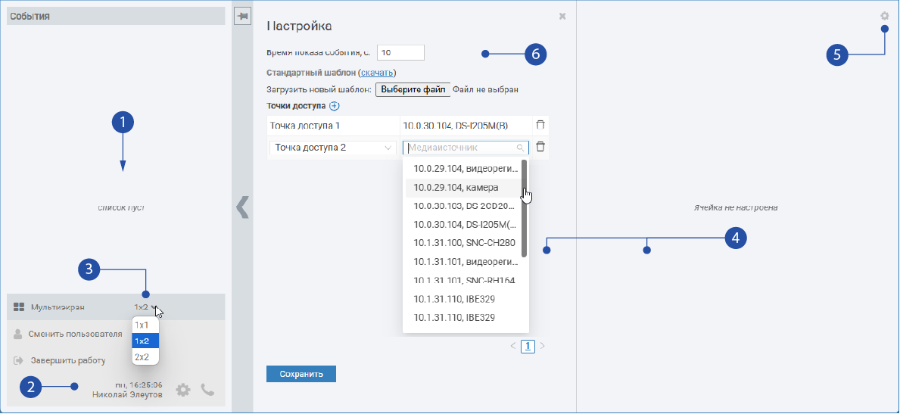
Task: Open settings with the gear icon beside the username
Action: pyautogui.click(x=183, y=390)
